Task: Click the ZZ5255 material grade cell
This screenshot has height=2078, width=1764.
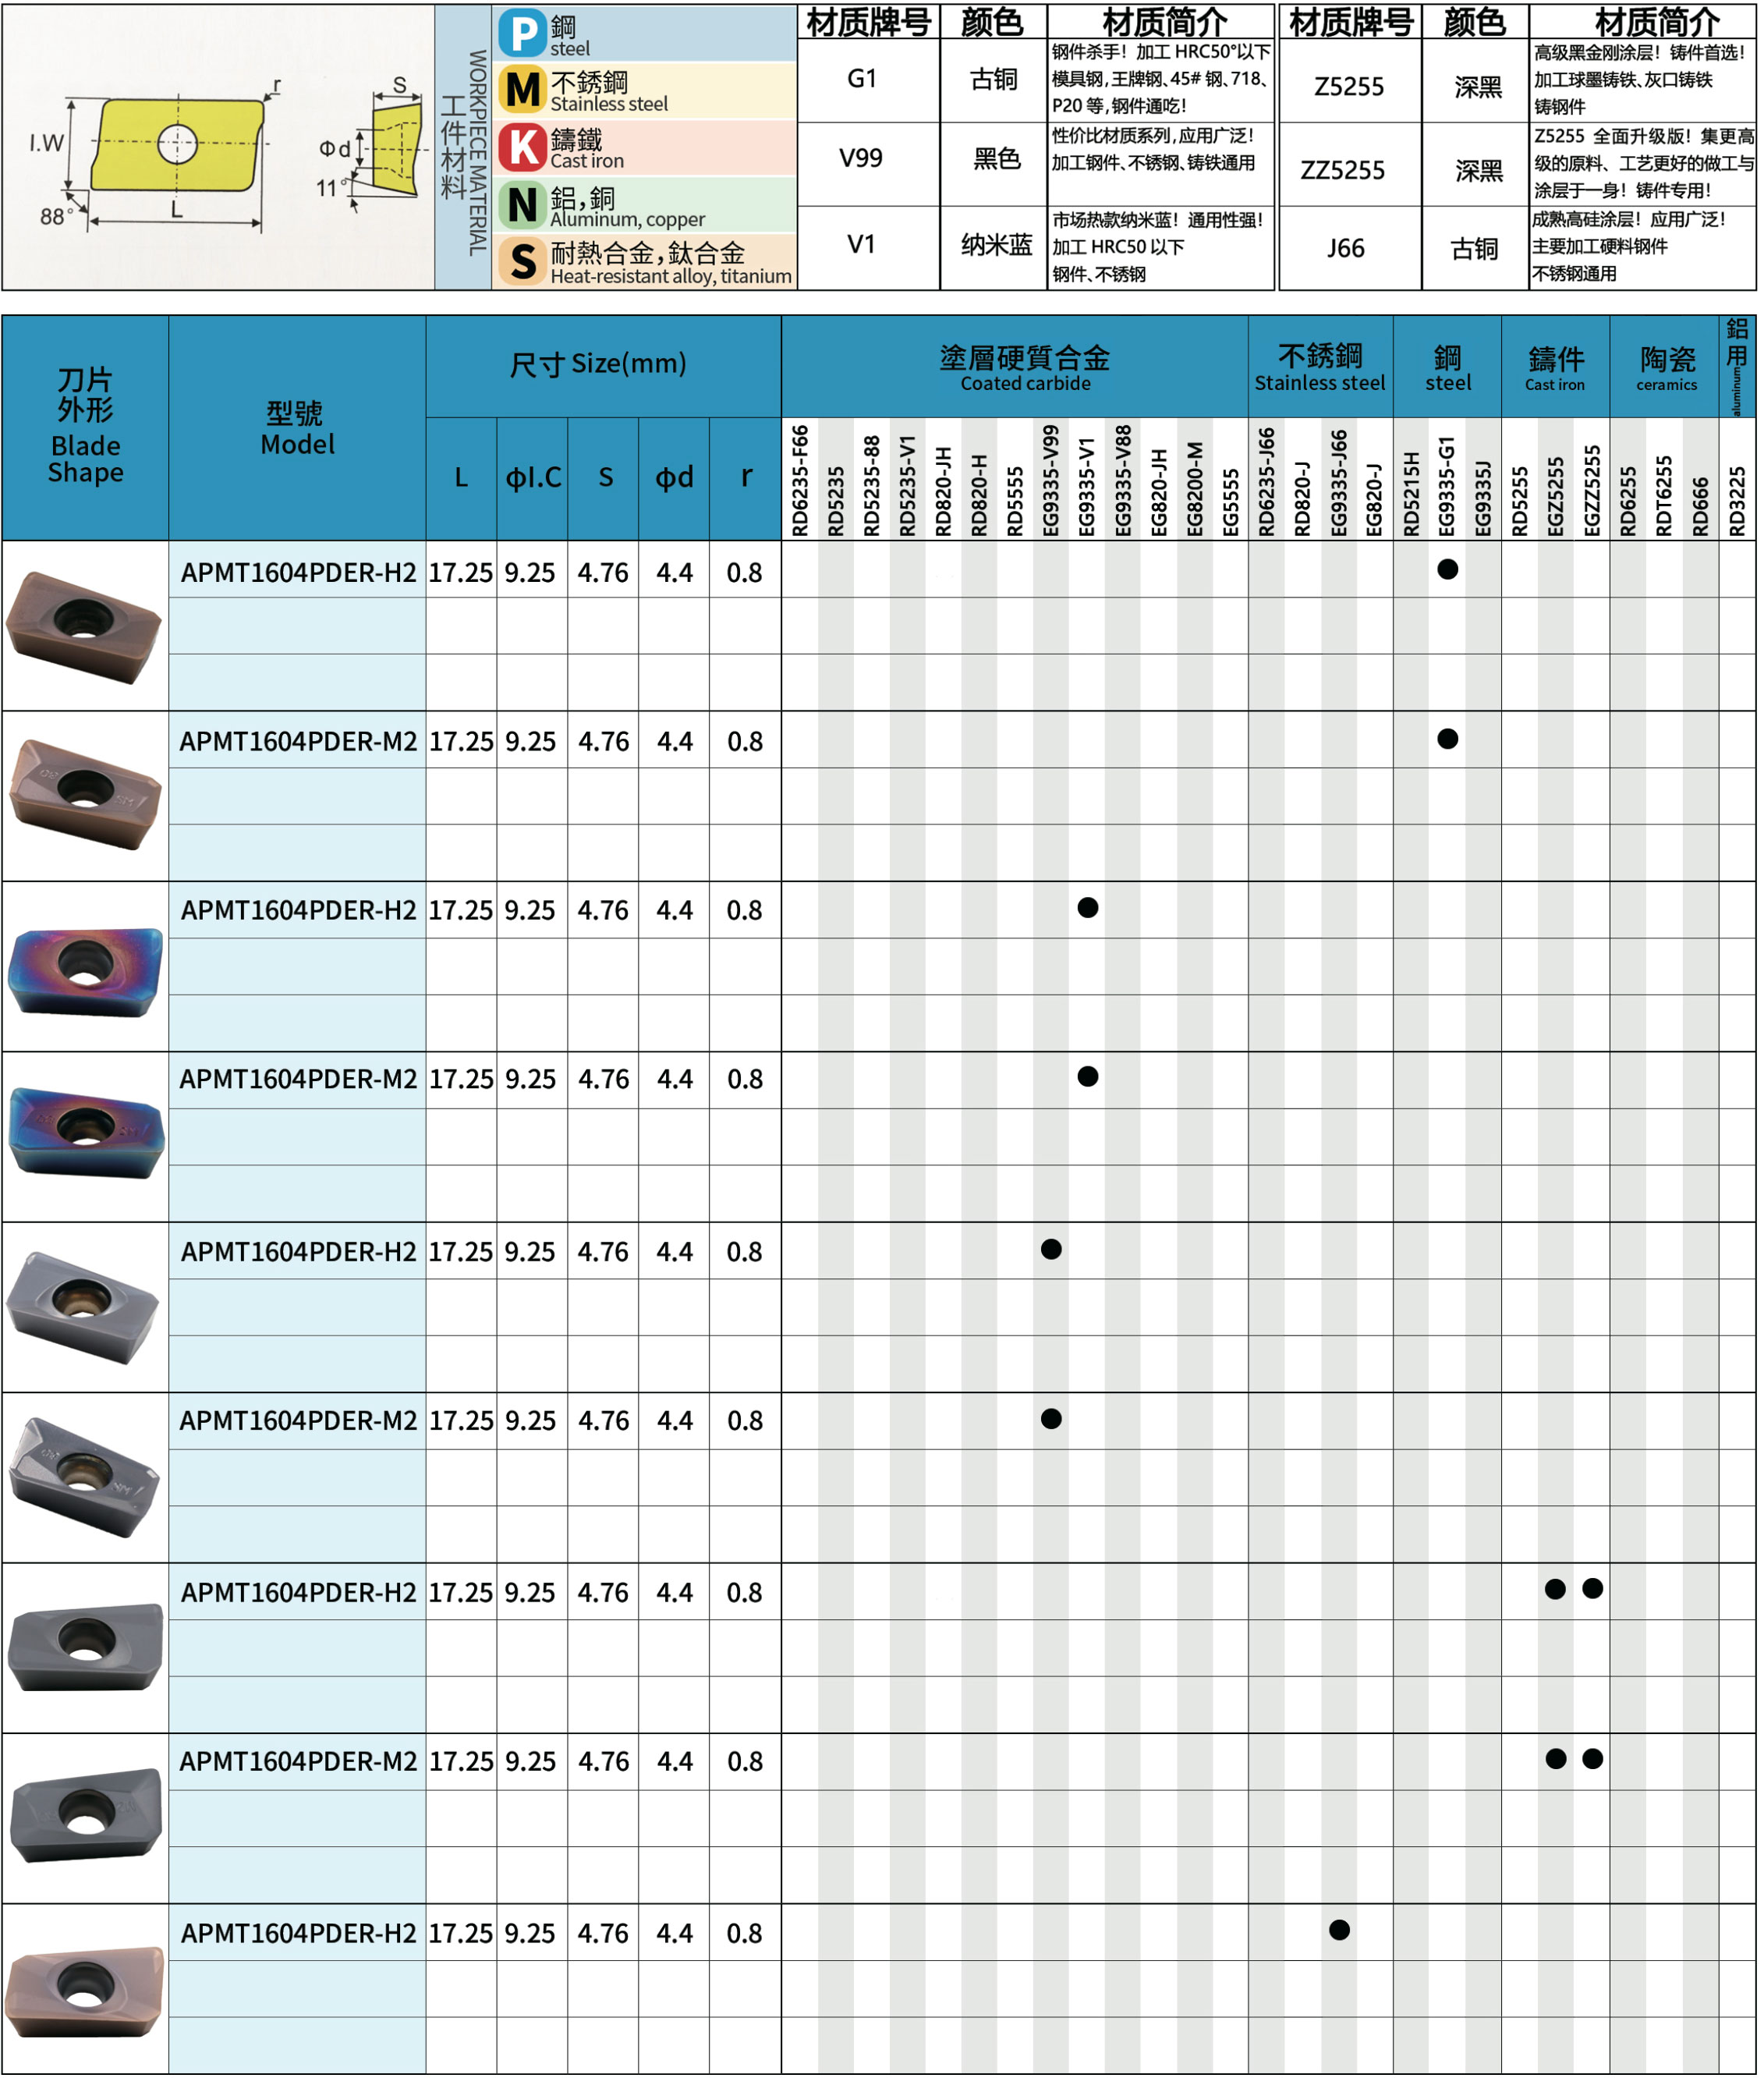Action: [x=1343, y=170]
